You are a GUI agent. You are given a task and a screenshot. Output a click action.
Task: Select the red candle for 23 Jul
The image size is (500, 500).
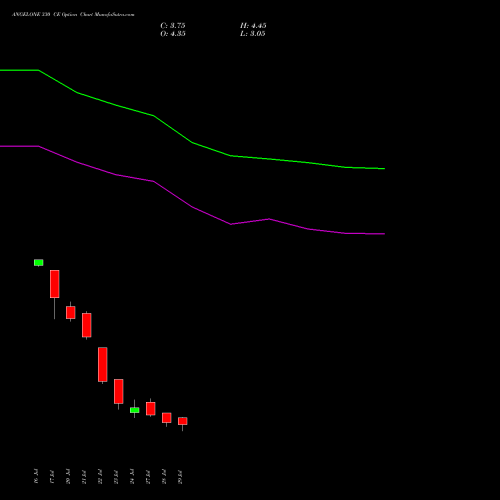(119, 391)
